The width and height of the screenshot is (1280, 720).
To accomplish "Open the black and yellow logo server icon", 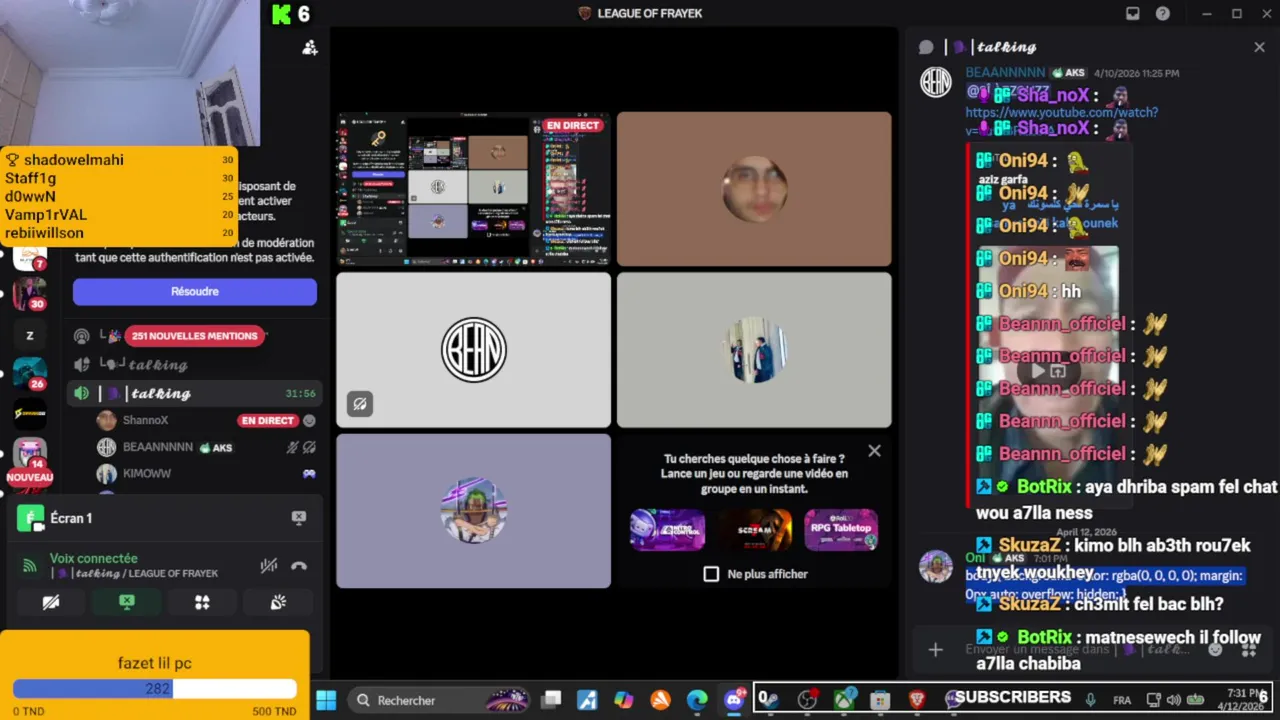I will 29,413.
